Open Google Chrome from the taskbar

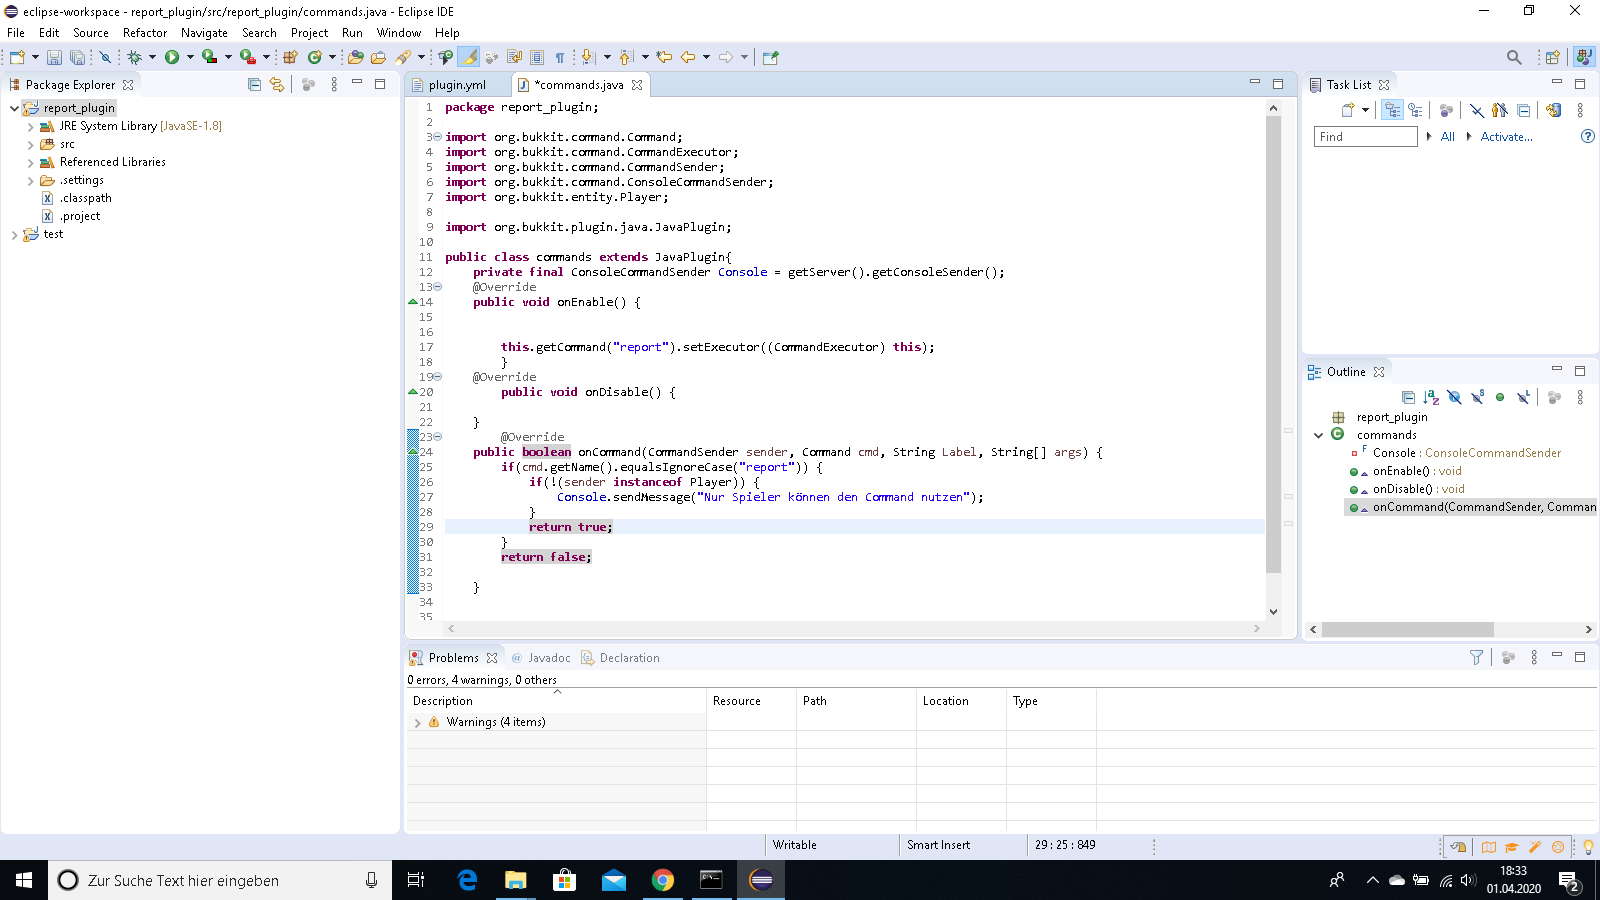(662, 880)
